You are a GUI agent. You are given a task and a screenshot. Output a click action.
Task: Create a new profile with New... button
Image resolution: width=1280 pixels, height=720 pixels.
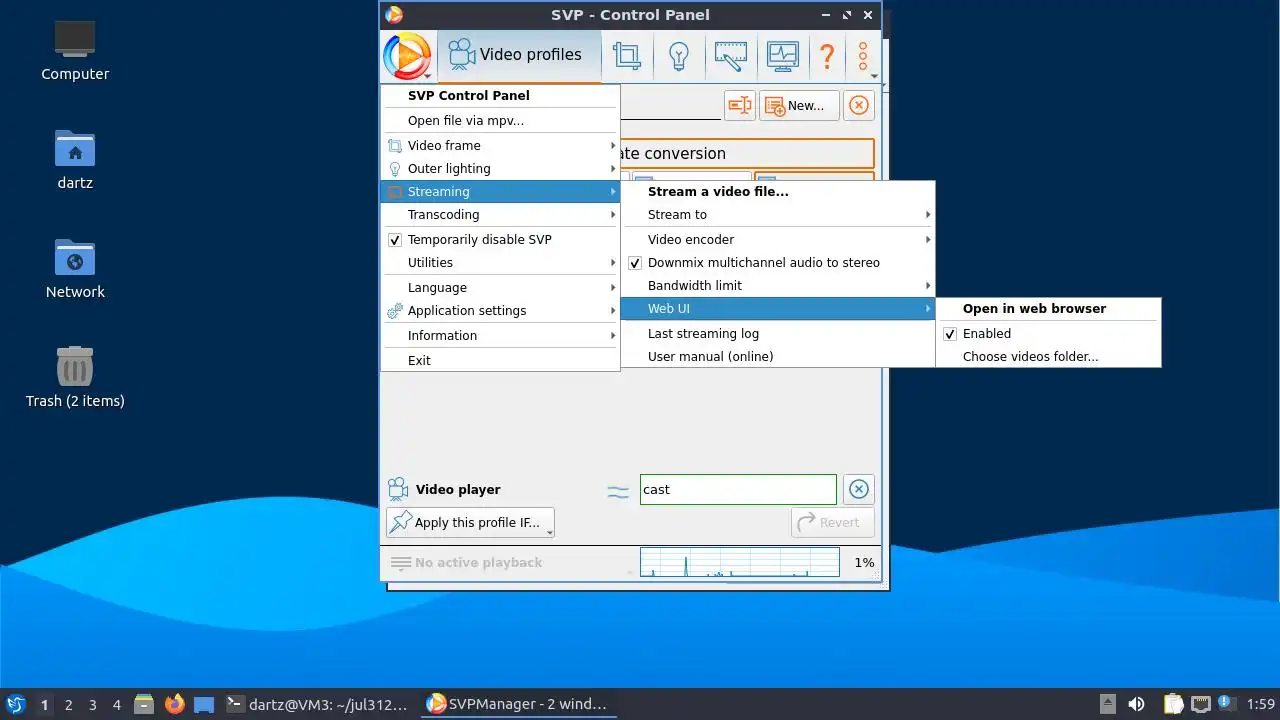799,105
